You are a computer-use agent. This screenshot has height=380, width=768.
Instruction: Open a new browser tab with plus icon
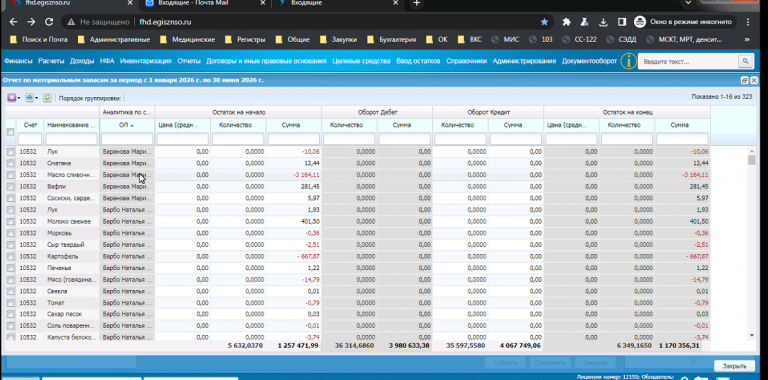pos(416,3)
